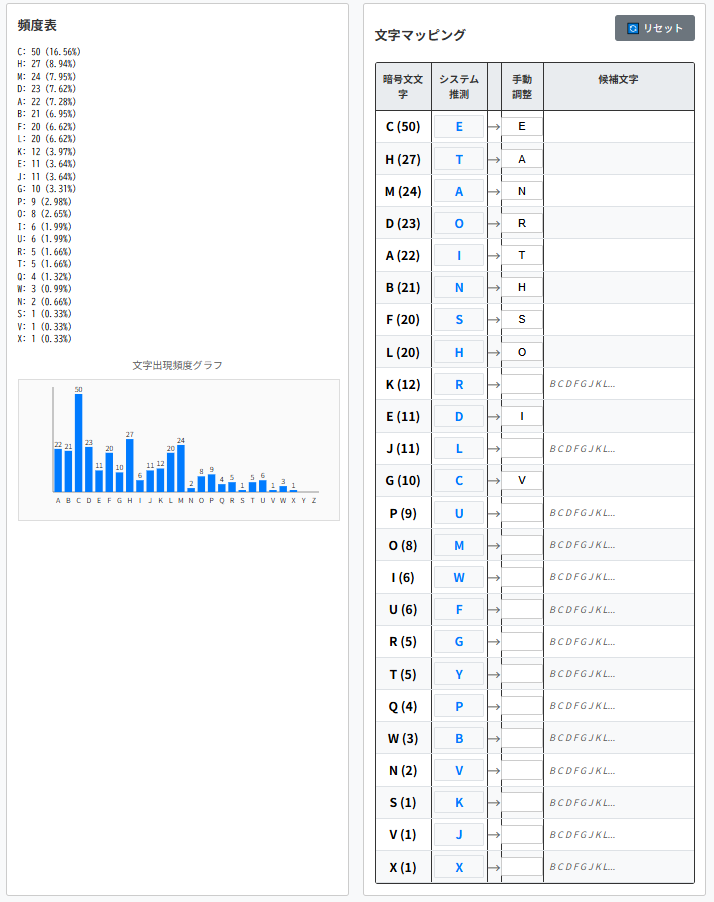The image size is (714, 902).
Task: Click the 暗号文文字 column header
Action: pyautogui.click(x=403, y=87)
